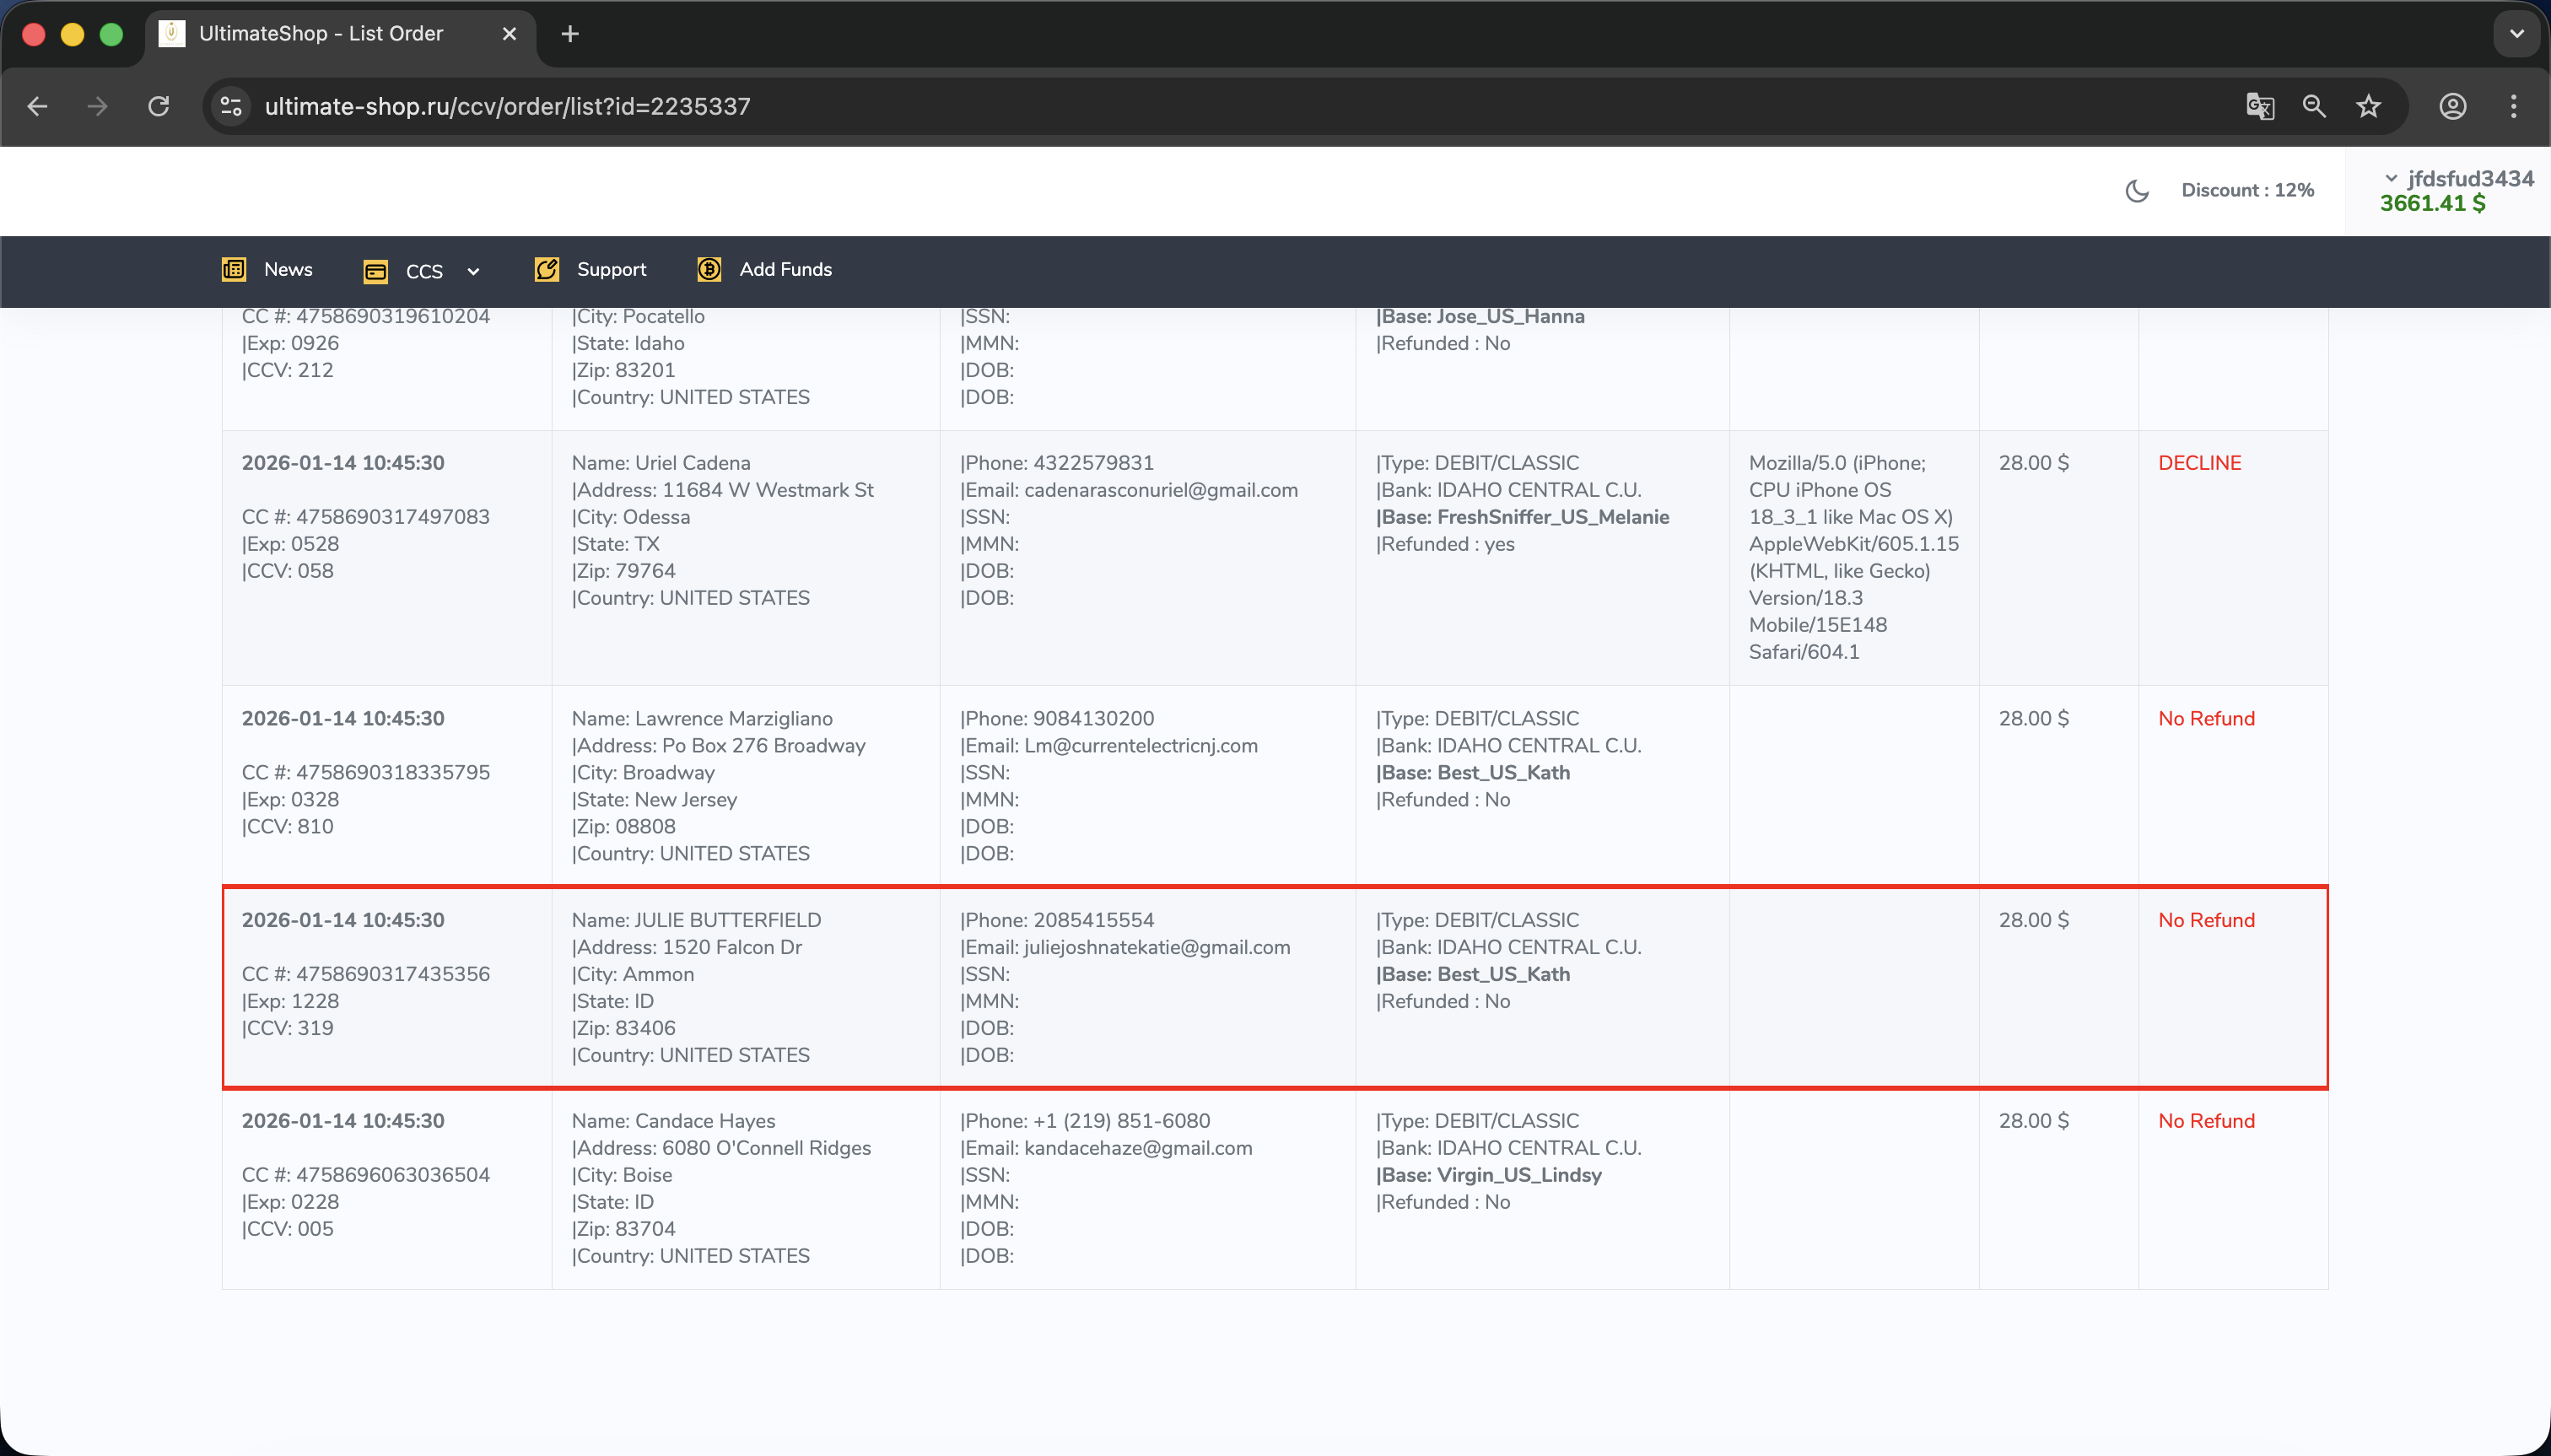Open the browser profile icon
The width and height of the screenshot is (2551, 1456).
point(2452,106)
